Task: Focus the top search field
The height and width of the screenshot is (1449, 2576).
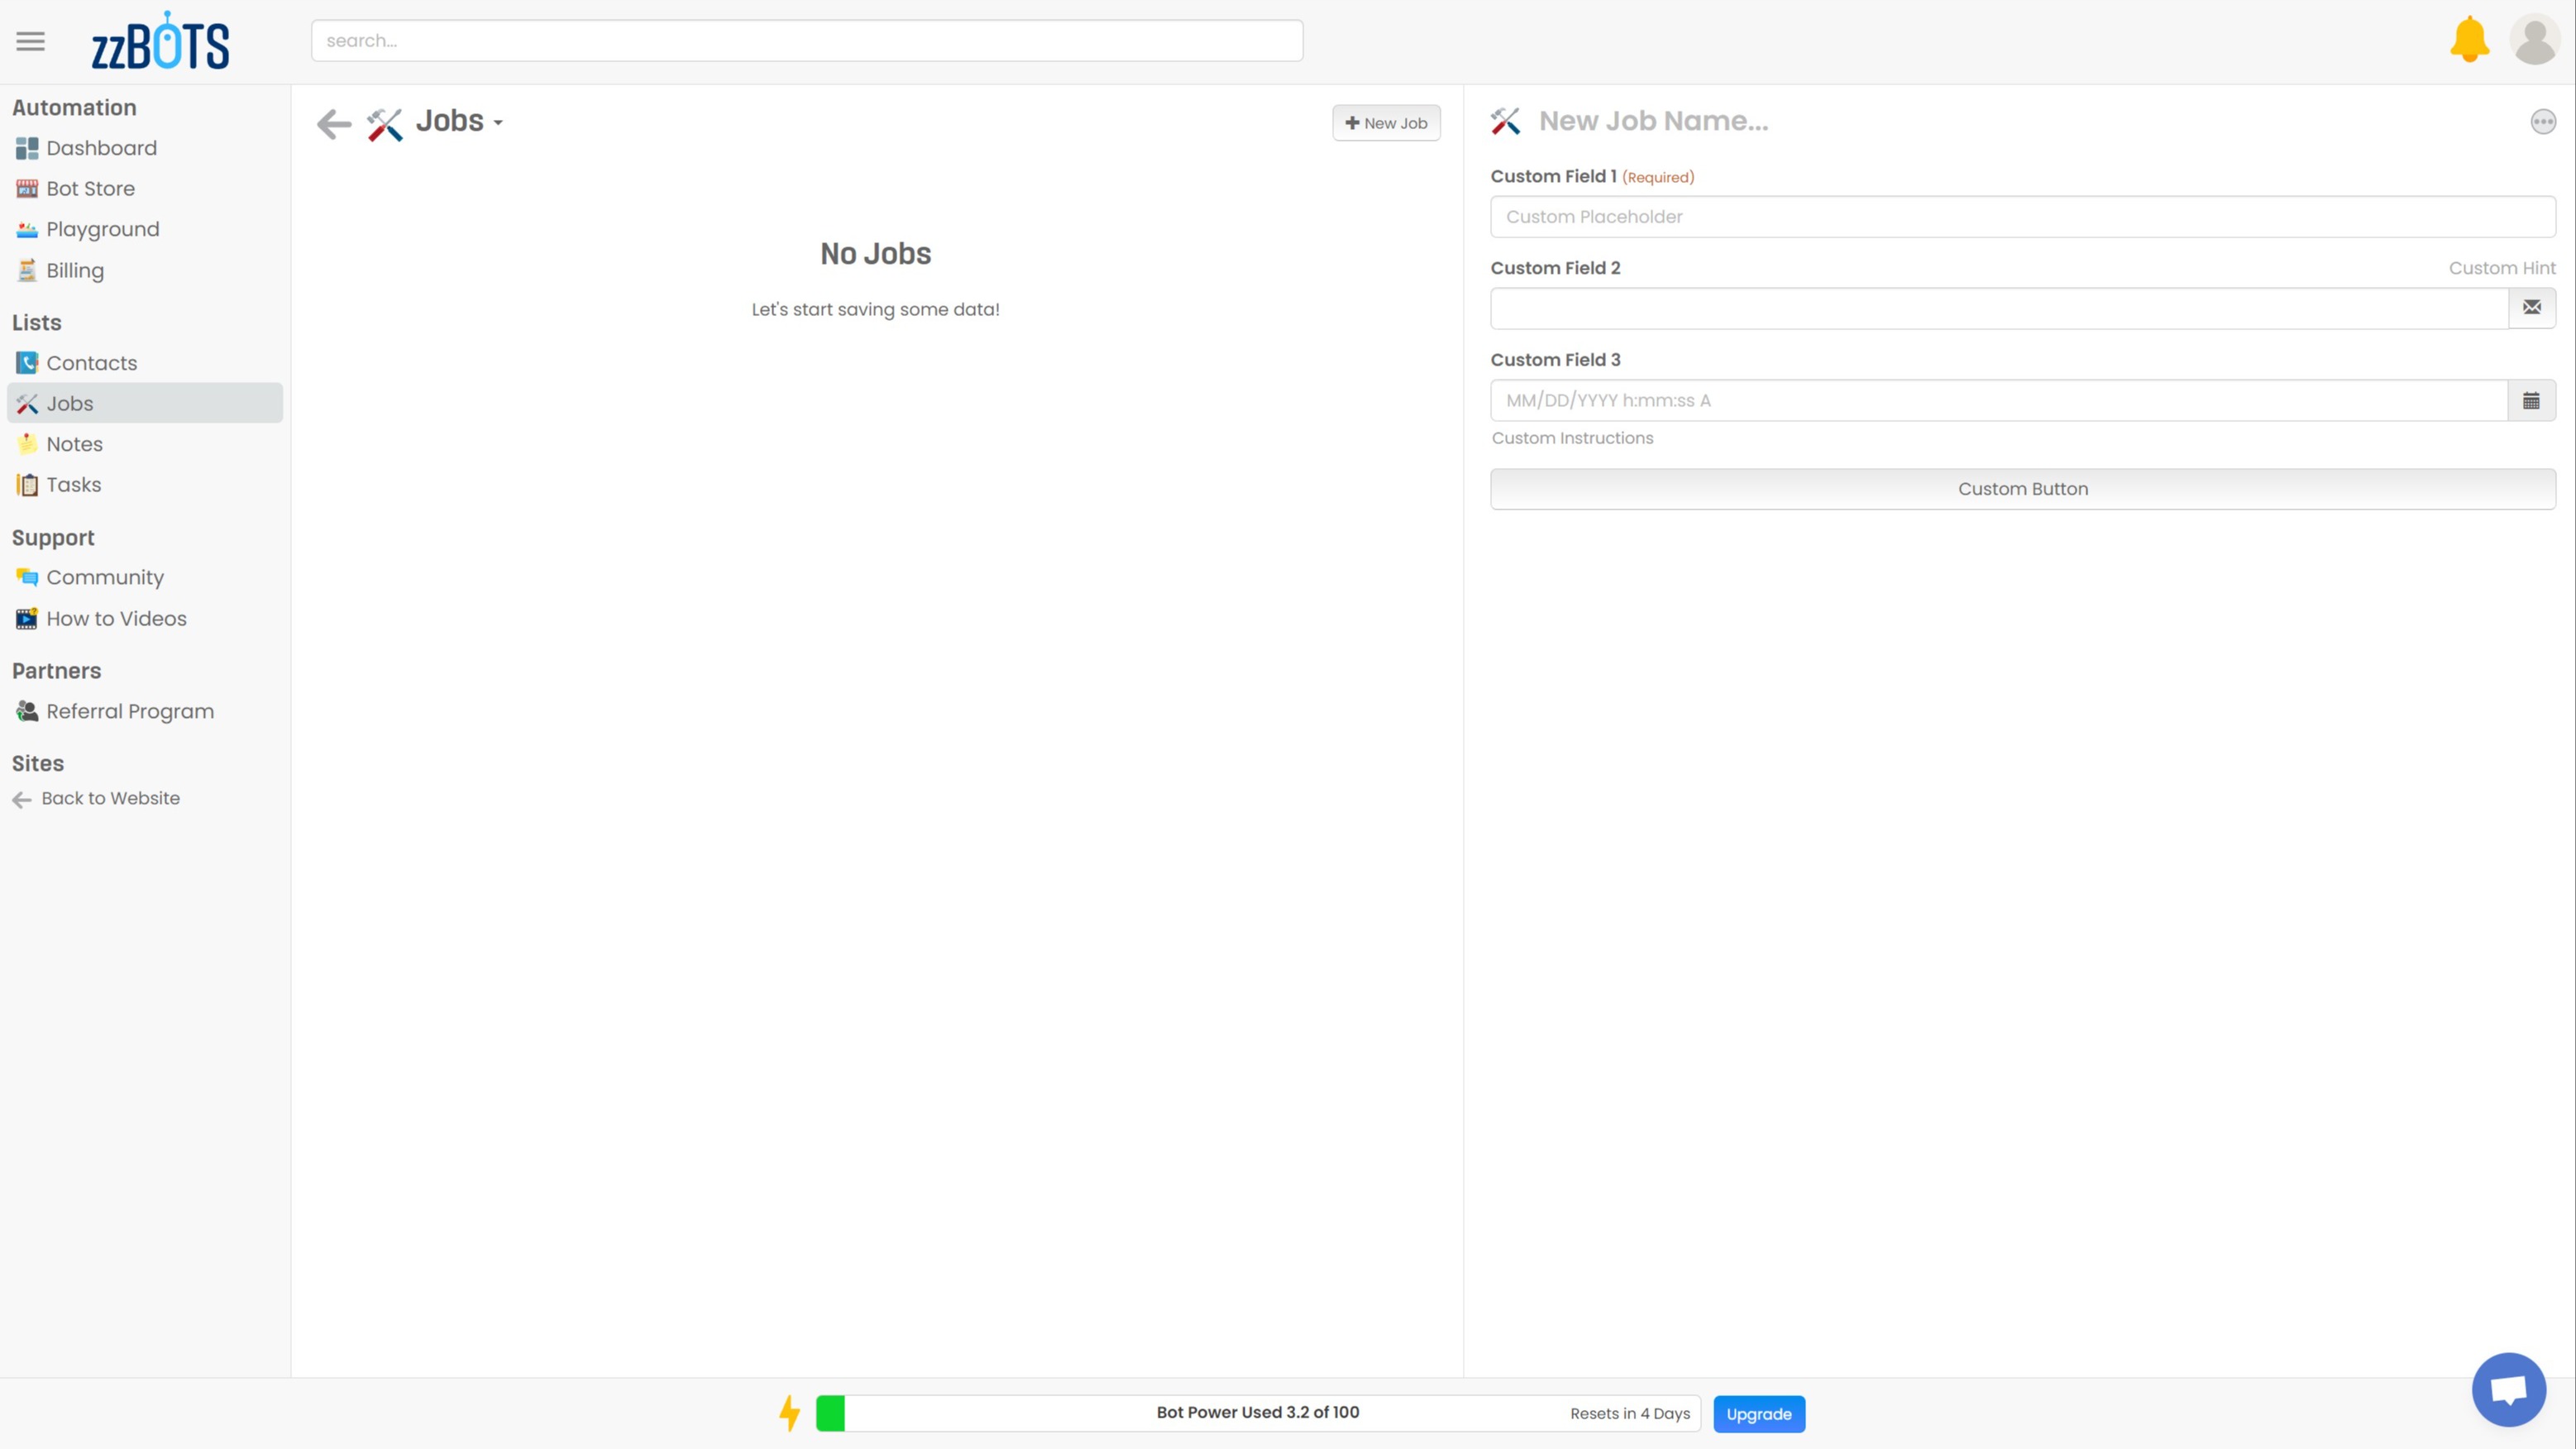Action: click(806, 41)
